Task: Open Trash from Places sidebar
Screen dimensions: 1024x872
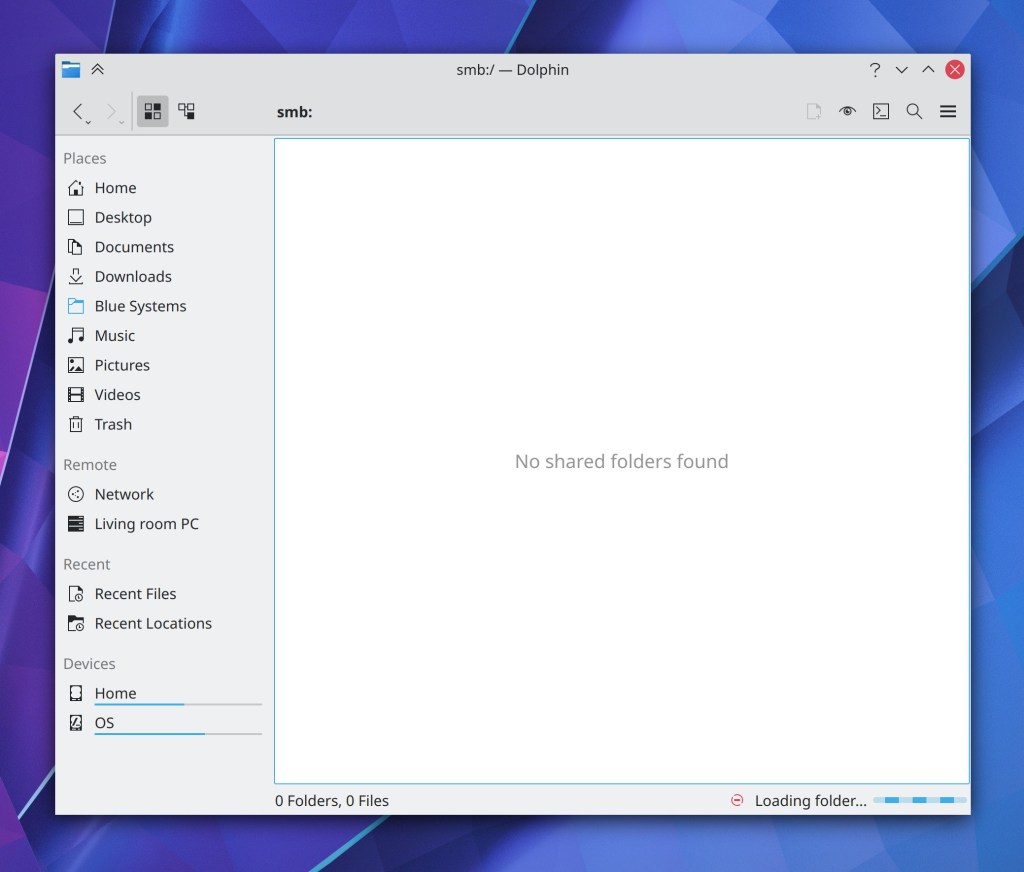Action: click(x=112, y=424)
